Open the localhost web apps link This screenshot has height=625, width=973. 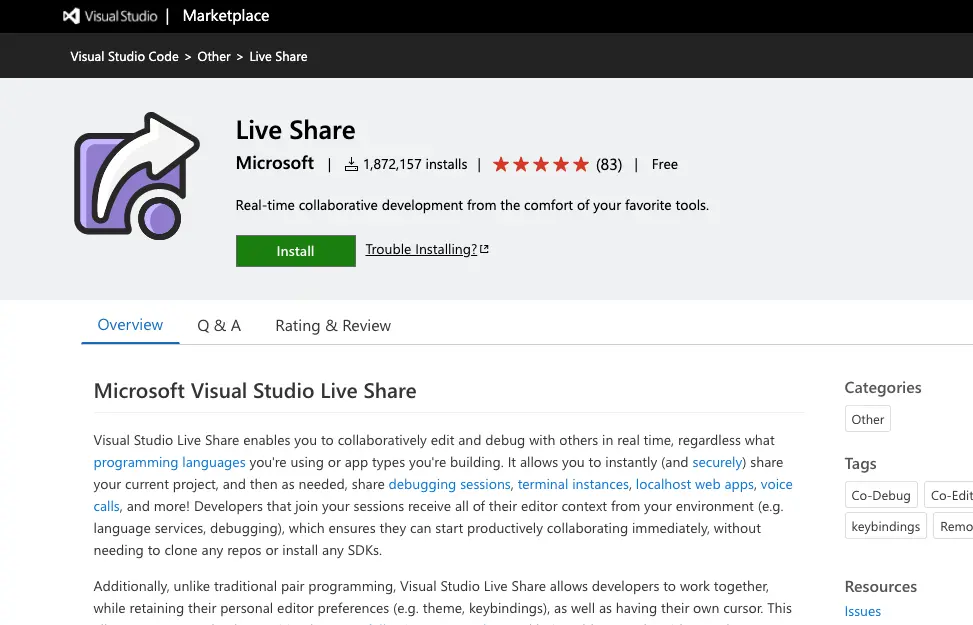point(694,484)
